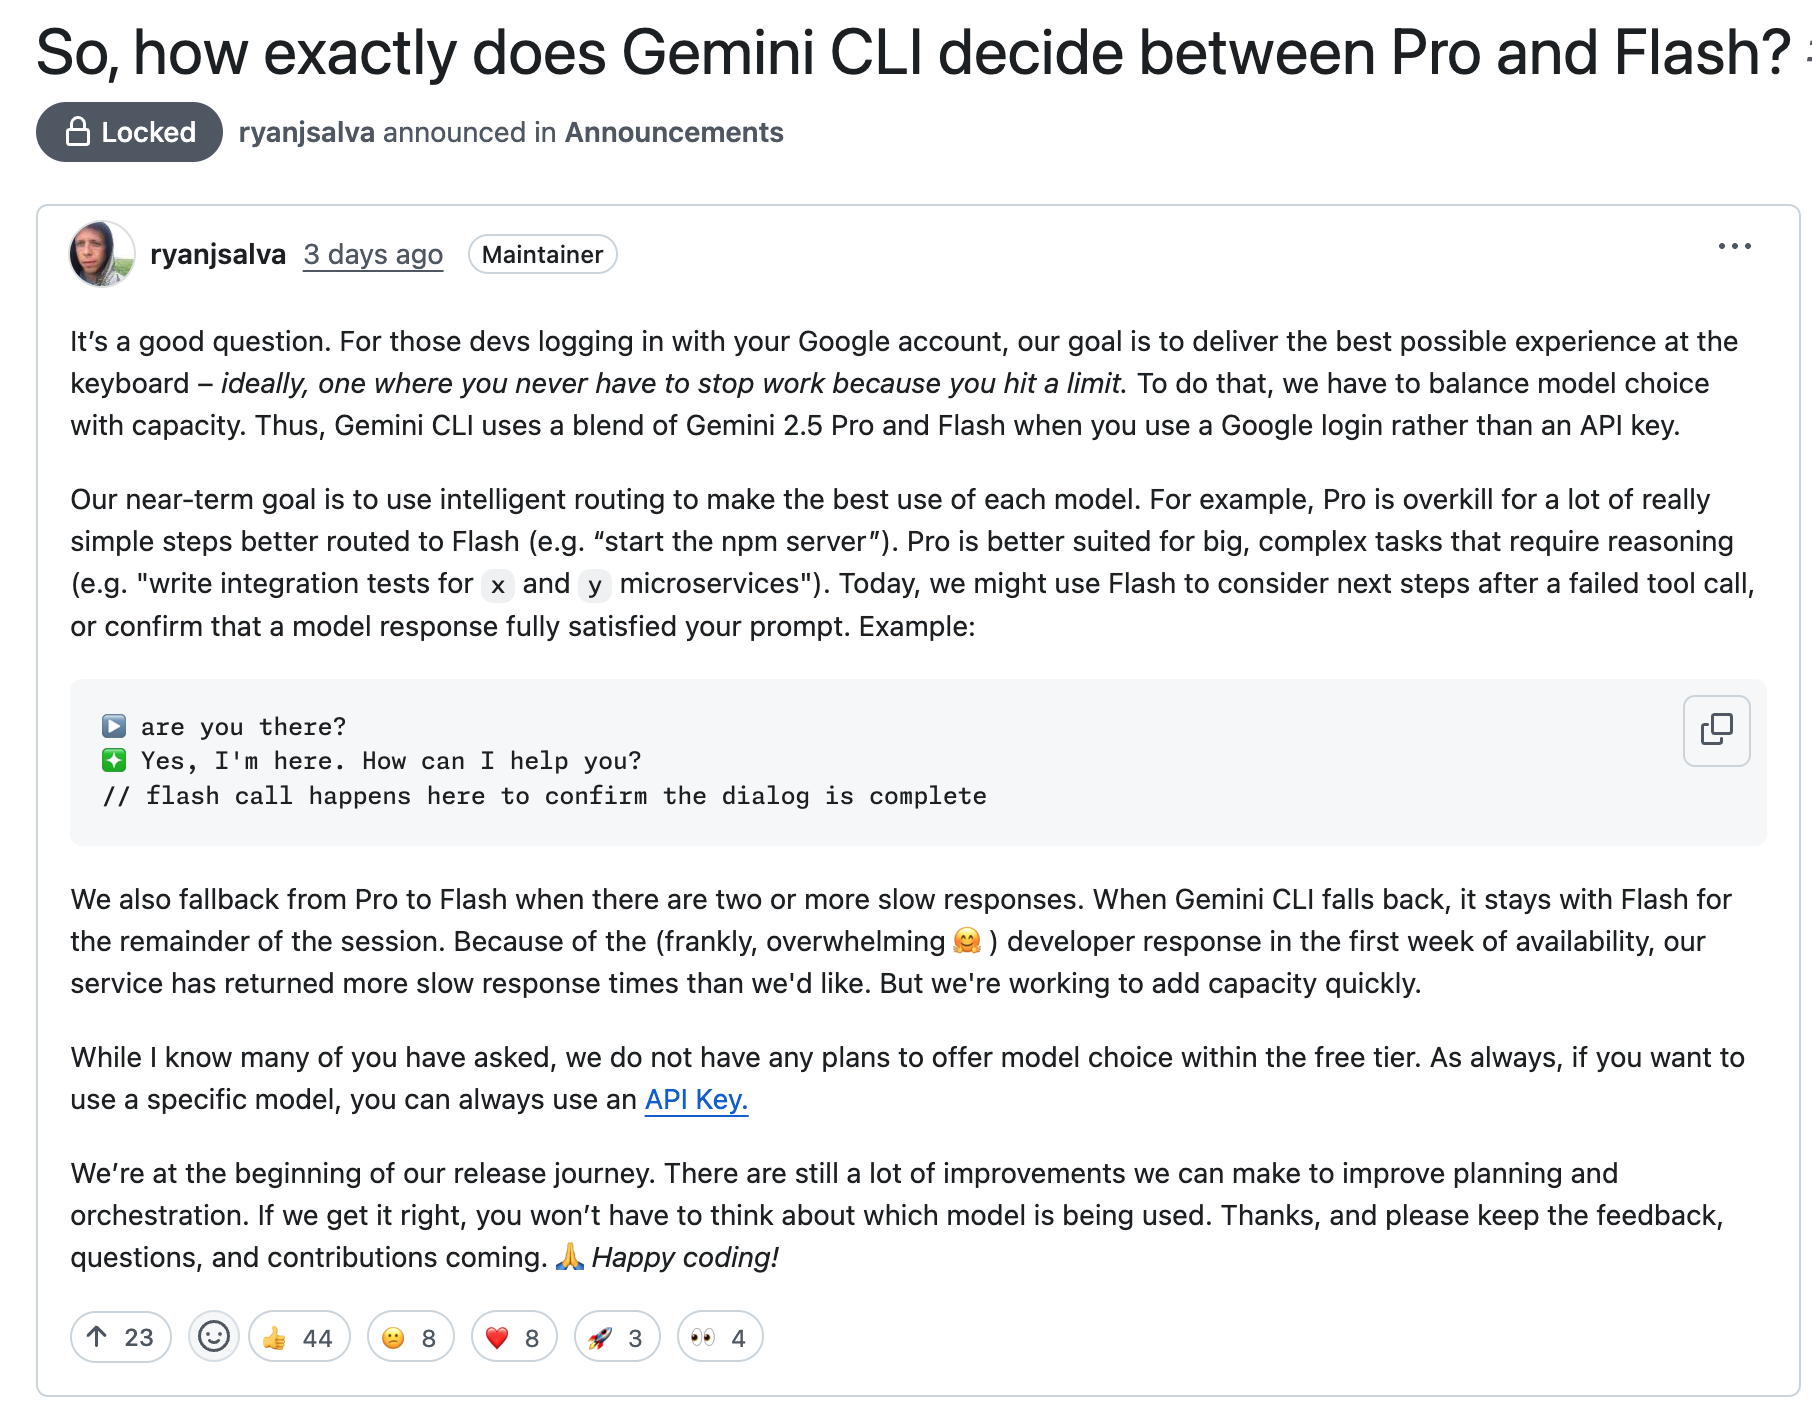Toggle the confused face reaction
This screenshot has width=1812, height=1418.
click(410, 1337)
